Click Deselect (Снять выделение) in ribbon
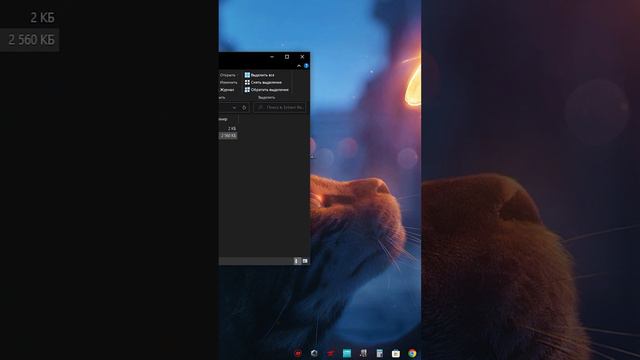Screen dimensions: 640x360 (x=263, y=82)
